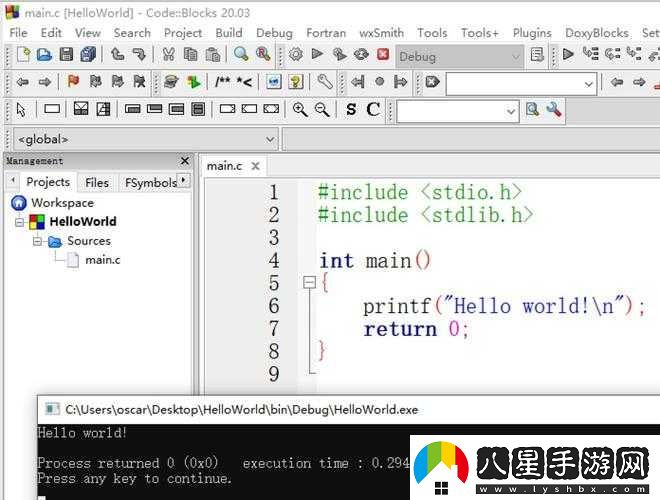Open Doxyblocks wrench preferences icon

coord(325,82)
